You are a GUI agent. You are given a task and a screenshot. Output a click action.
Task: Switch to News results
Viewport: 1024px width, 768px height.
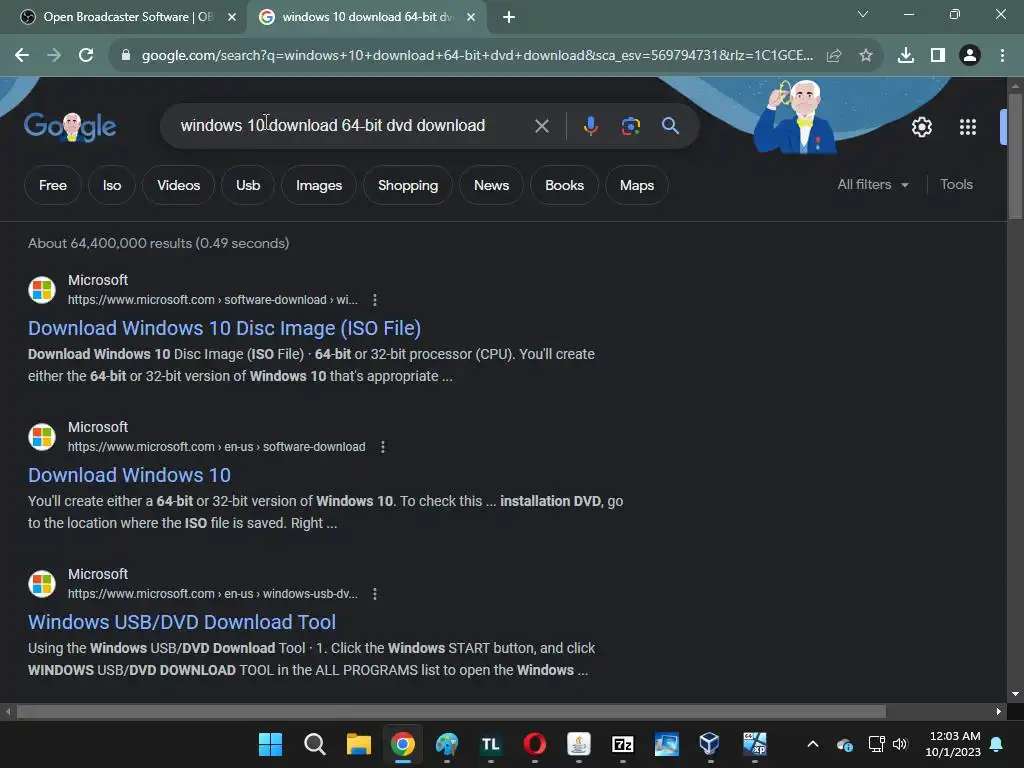coord(492,185)
